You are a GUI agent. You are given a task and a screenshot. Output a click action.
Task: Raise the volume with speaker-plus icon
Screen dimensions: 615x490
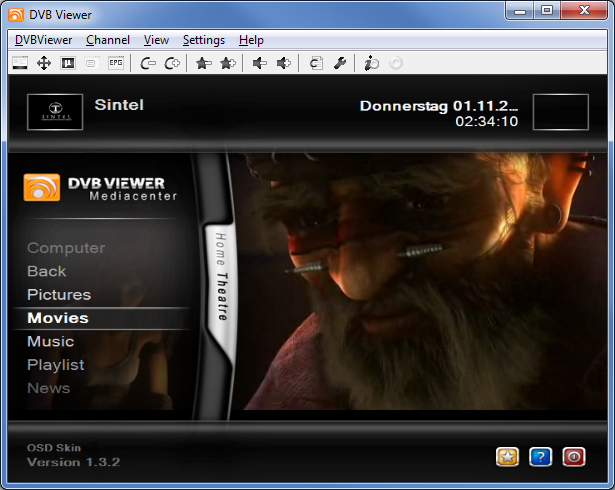284,63
